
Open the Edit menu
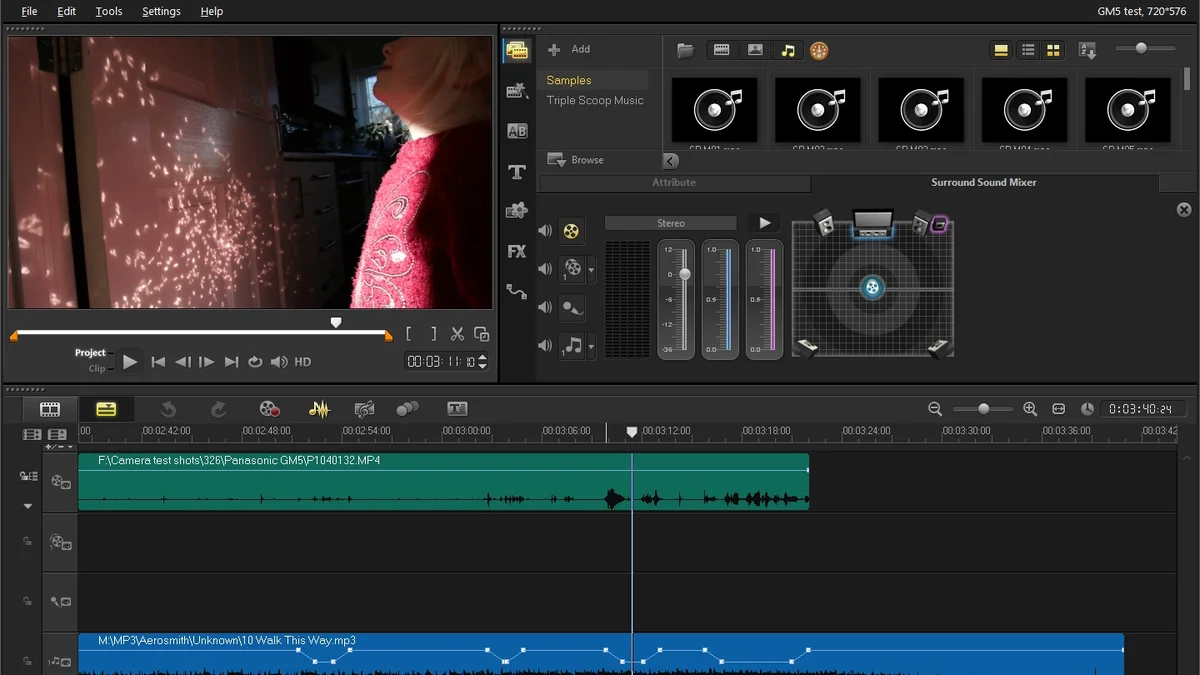(x=66, y=11)
